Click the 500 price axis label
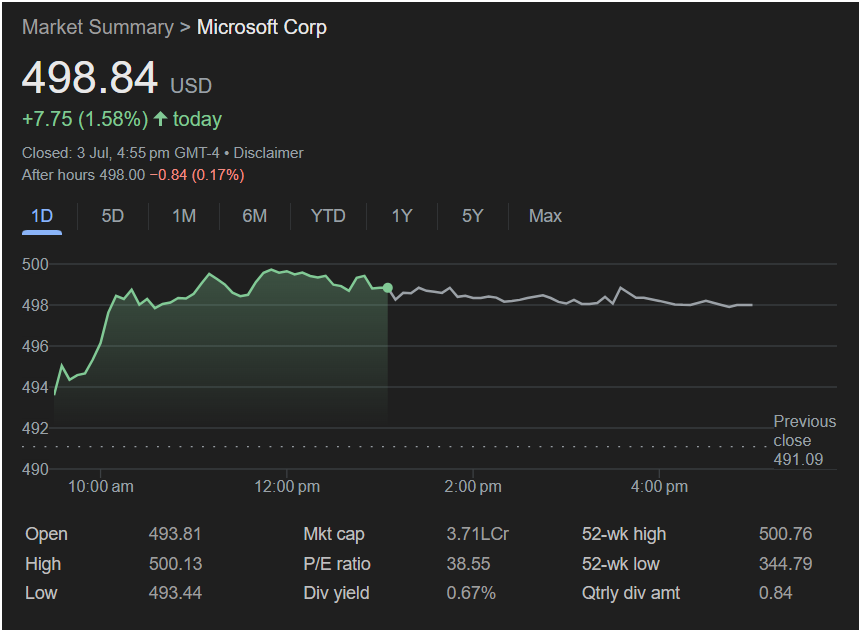The height and width of the screenshot is (632, 861). (x=35, y=264)
